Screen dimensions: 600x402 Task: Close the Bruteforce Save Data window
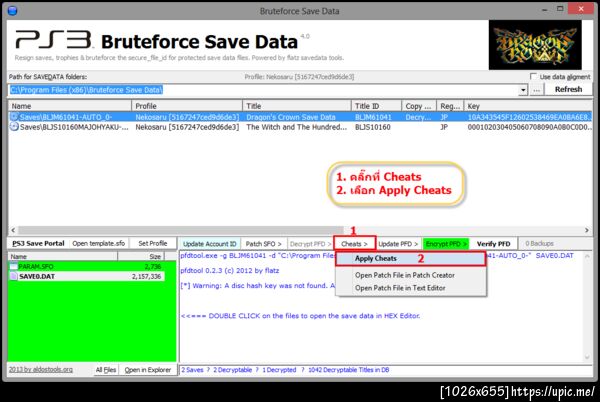[x=581, y=9]
